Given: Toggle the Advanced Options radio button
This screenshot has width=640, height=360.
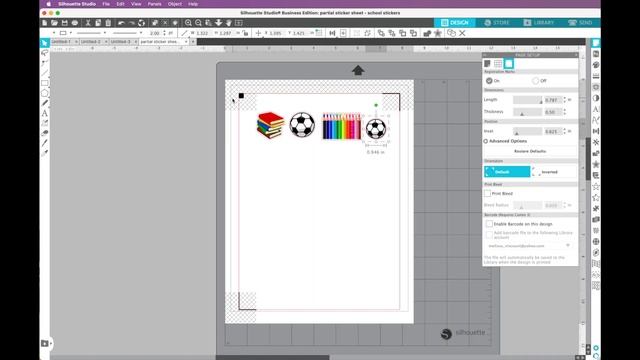Looking at the screenshot, I should click(486, 141).
